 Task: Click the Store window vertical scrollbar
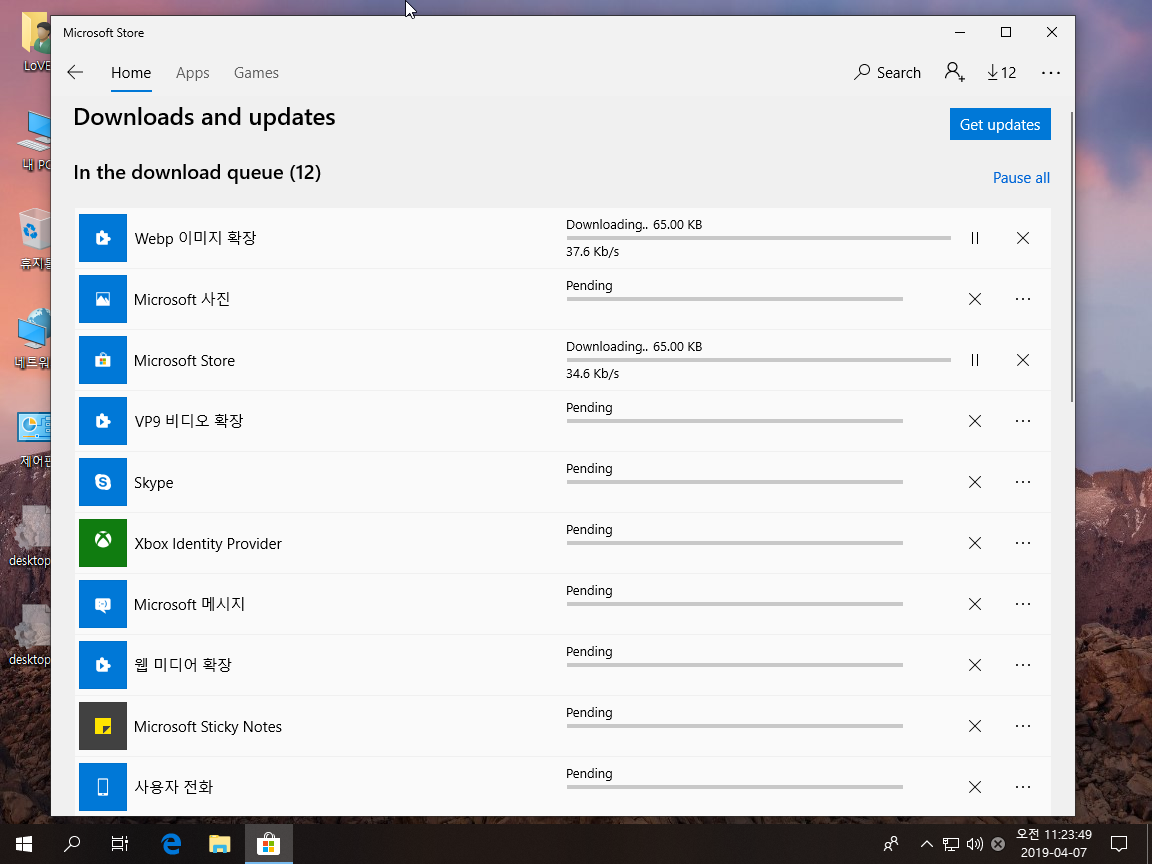pyautogui.click(x=1072, y=256)
